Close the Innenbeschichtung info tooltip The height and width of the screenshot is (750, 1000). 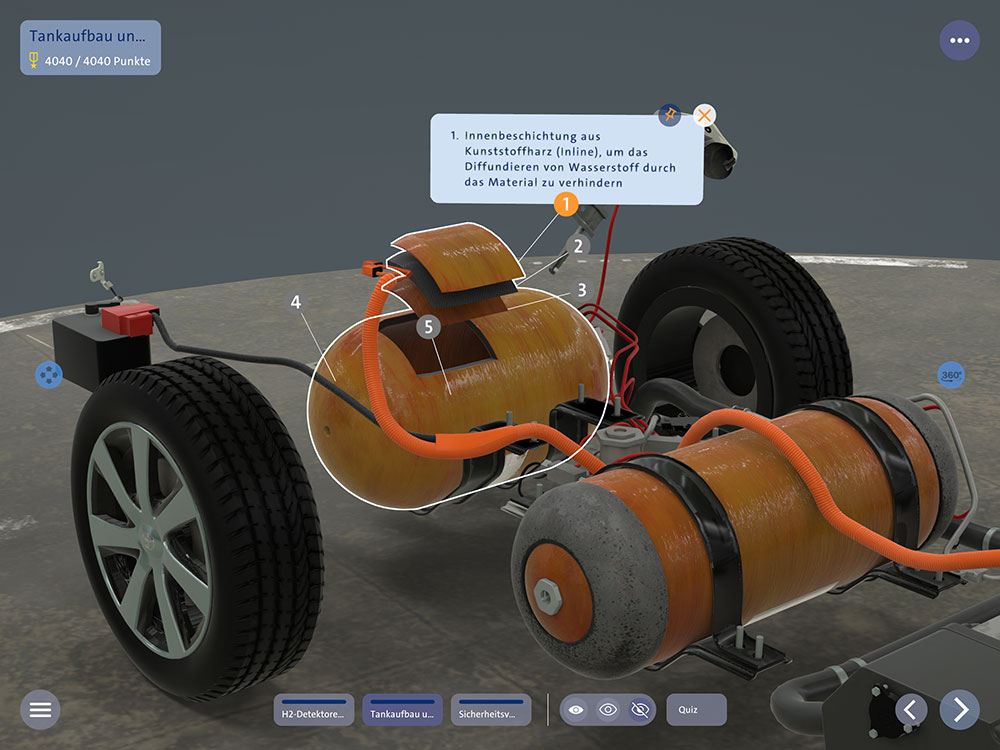(705, 115)
